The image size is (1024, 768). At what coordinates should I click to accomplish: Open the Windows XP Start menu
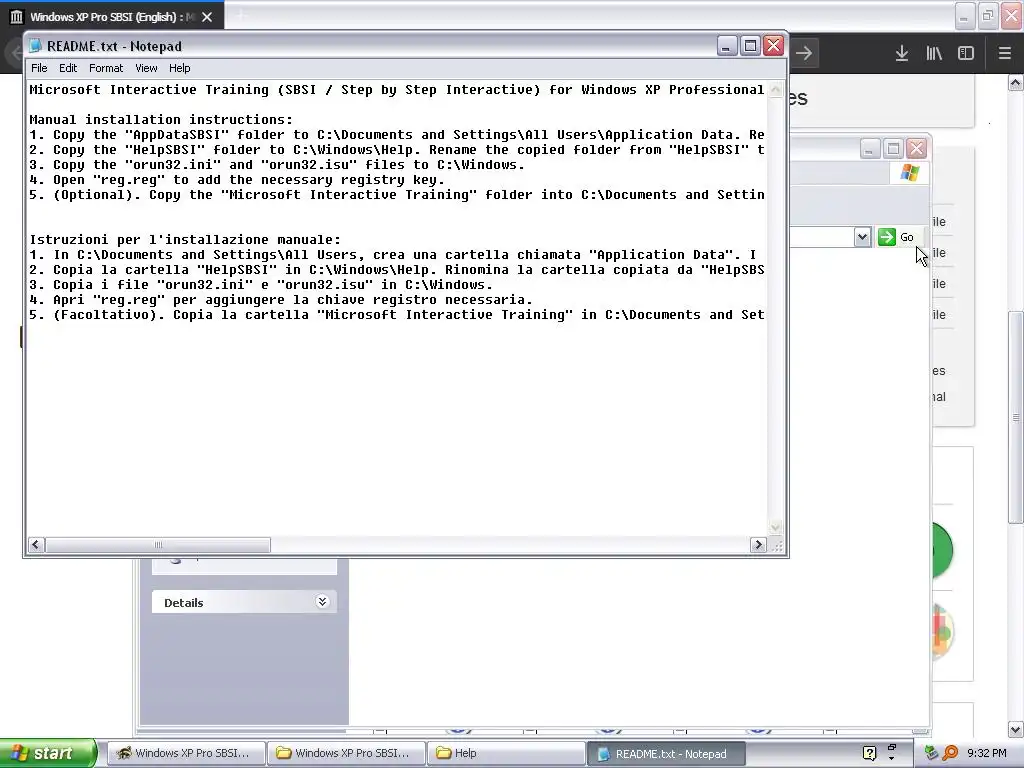pyautogui.click(x=48, y=753)
